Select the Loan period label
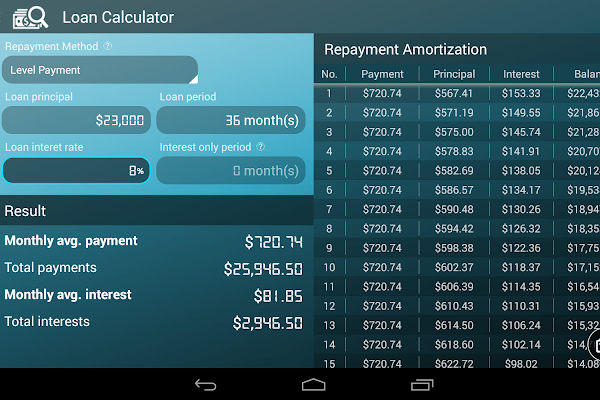Viewport: 600px width, 400px height. point(188,96)
